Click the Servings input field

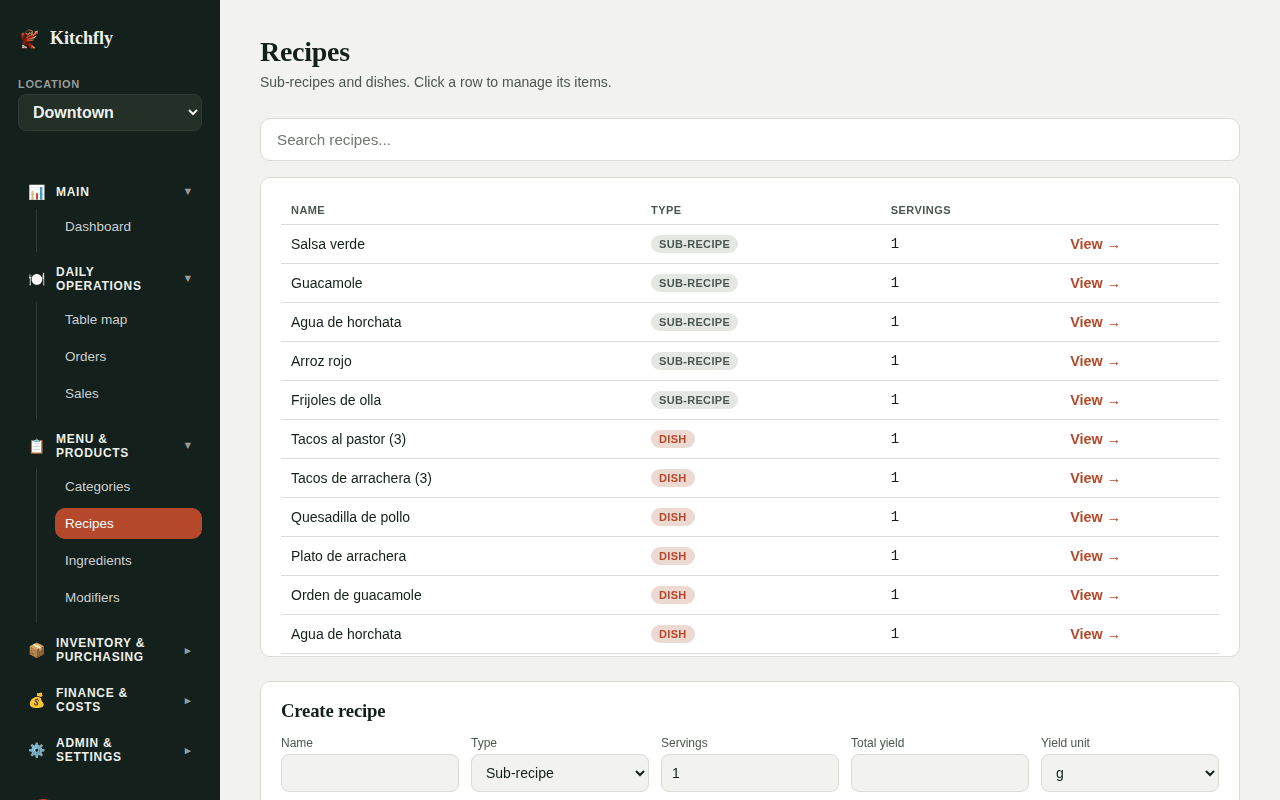tap(750, 773)
